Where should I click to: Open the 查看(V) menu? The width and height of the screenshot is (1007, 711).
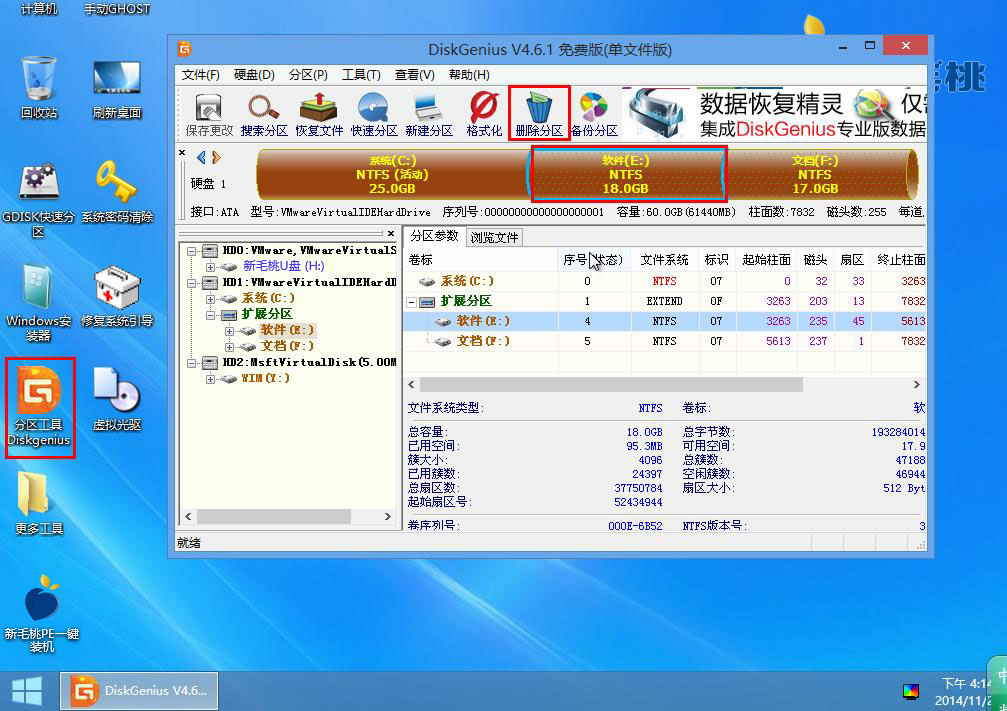[414, 75]
